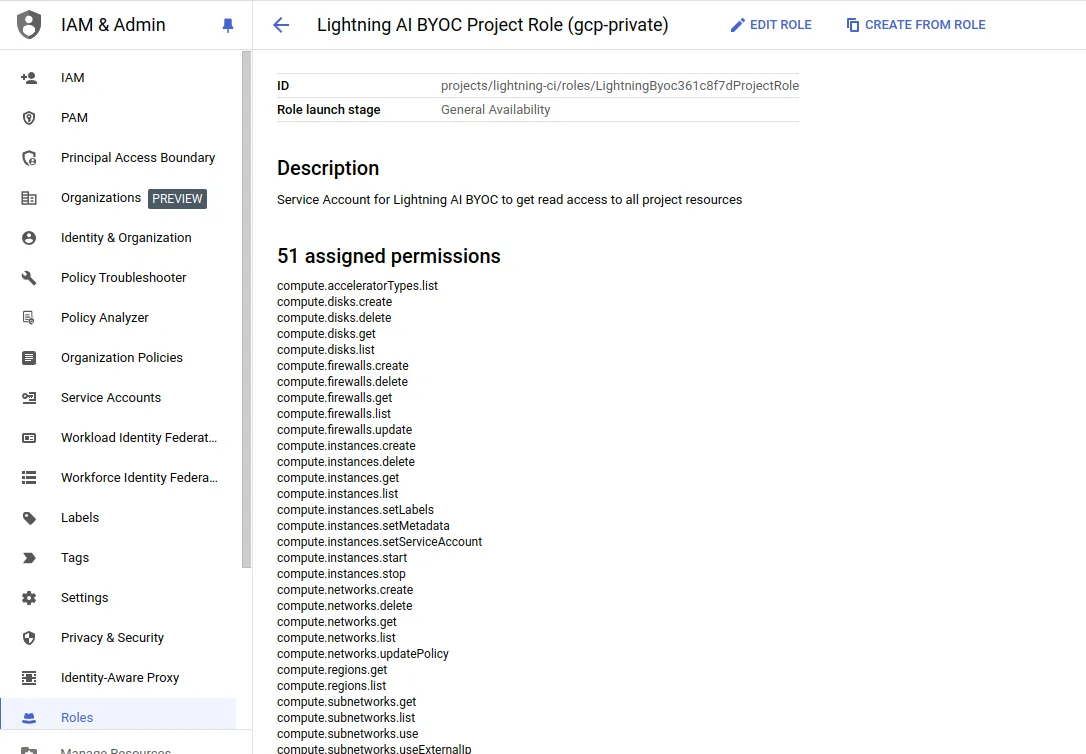1086x754 pixels.
Task: Click the compute.disks.create permission
Action: (x=335, y=302)
